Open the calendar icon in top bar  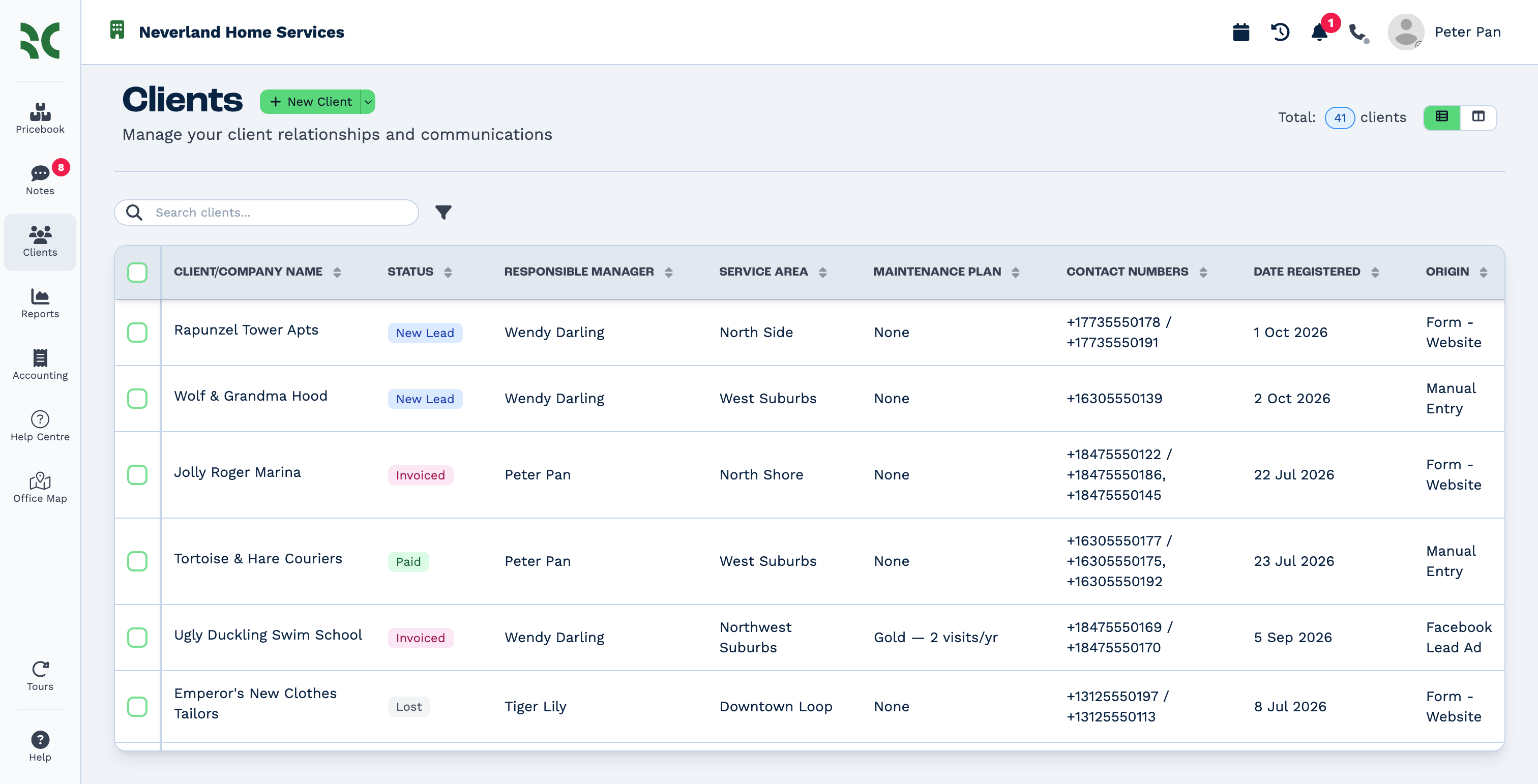tap(1241, 32)
